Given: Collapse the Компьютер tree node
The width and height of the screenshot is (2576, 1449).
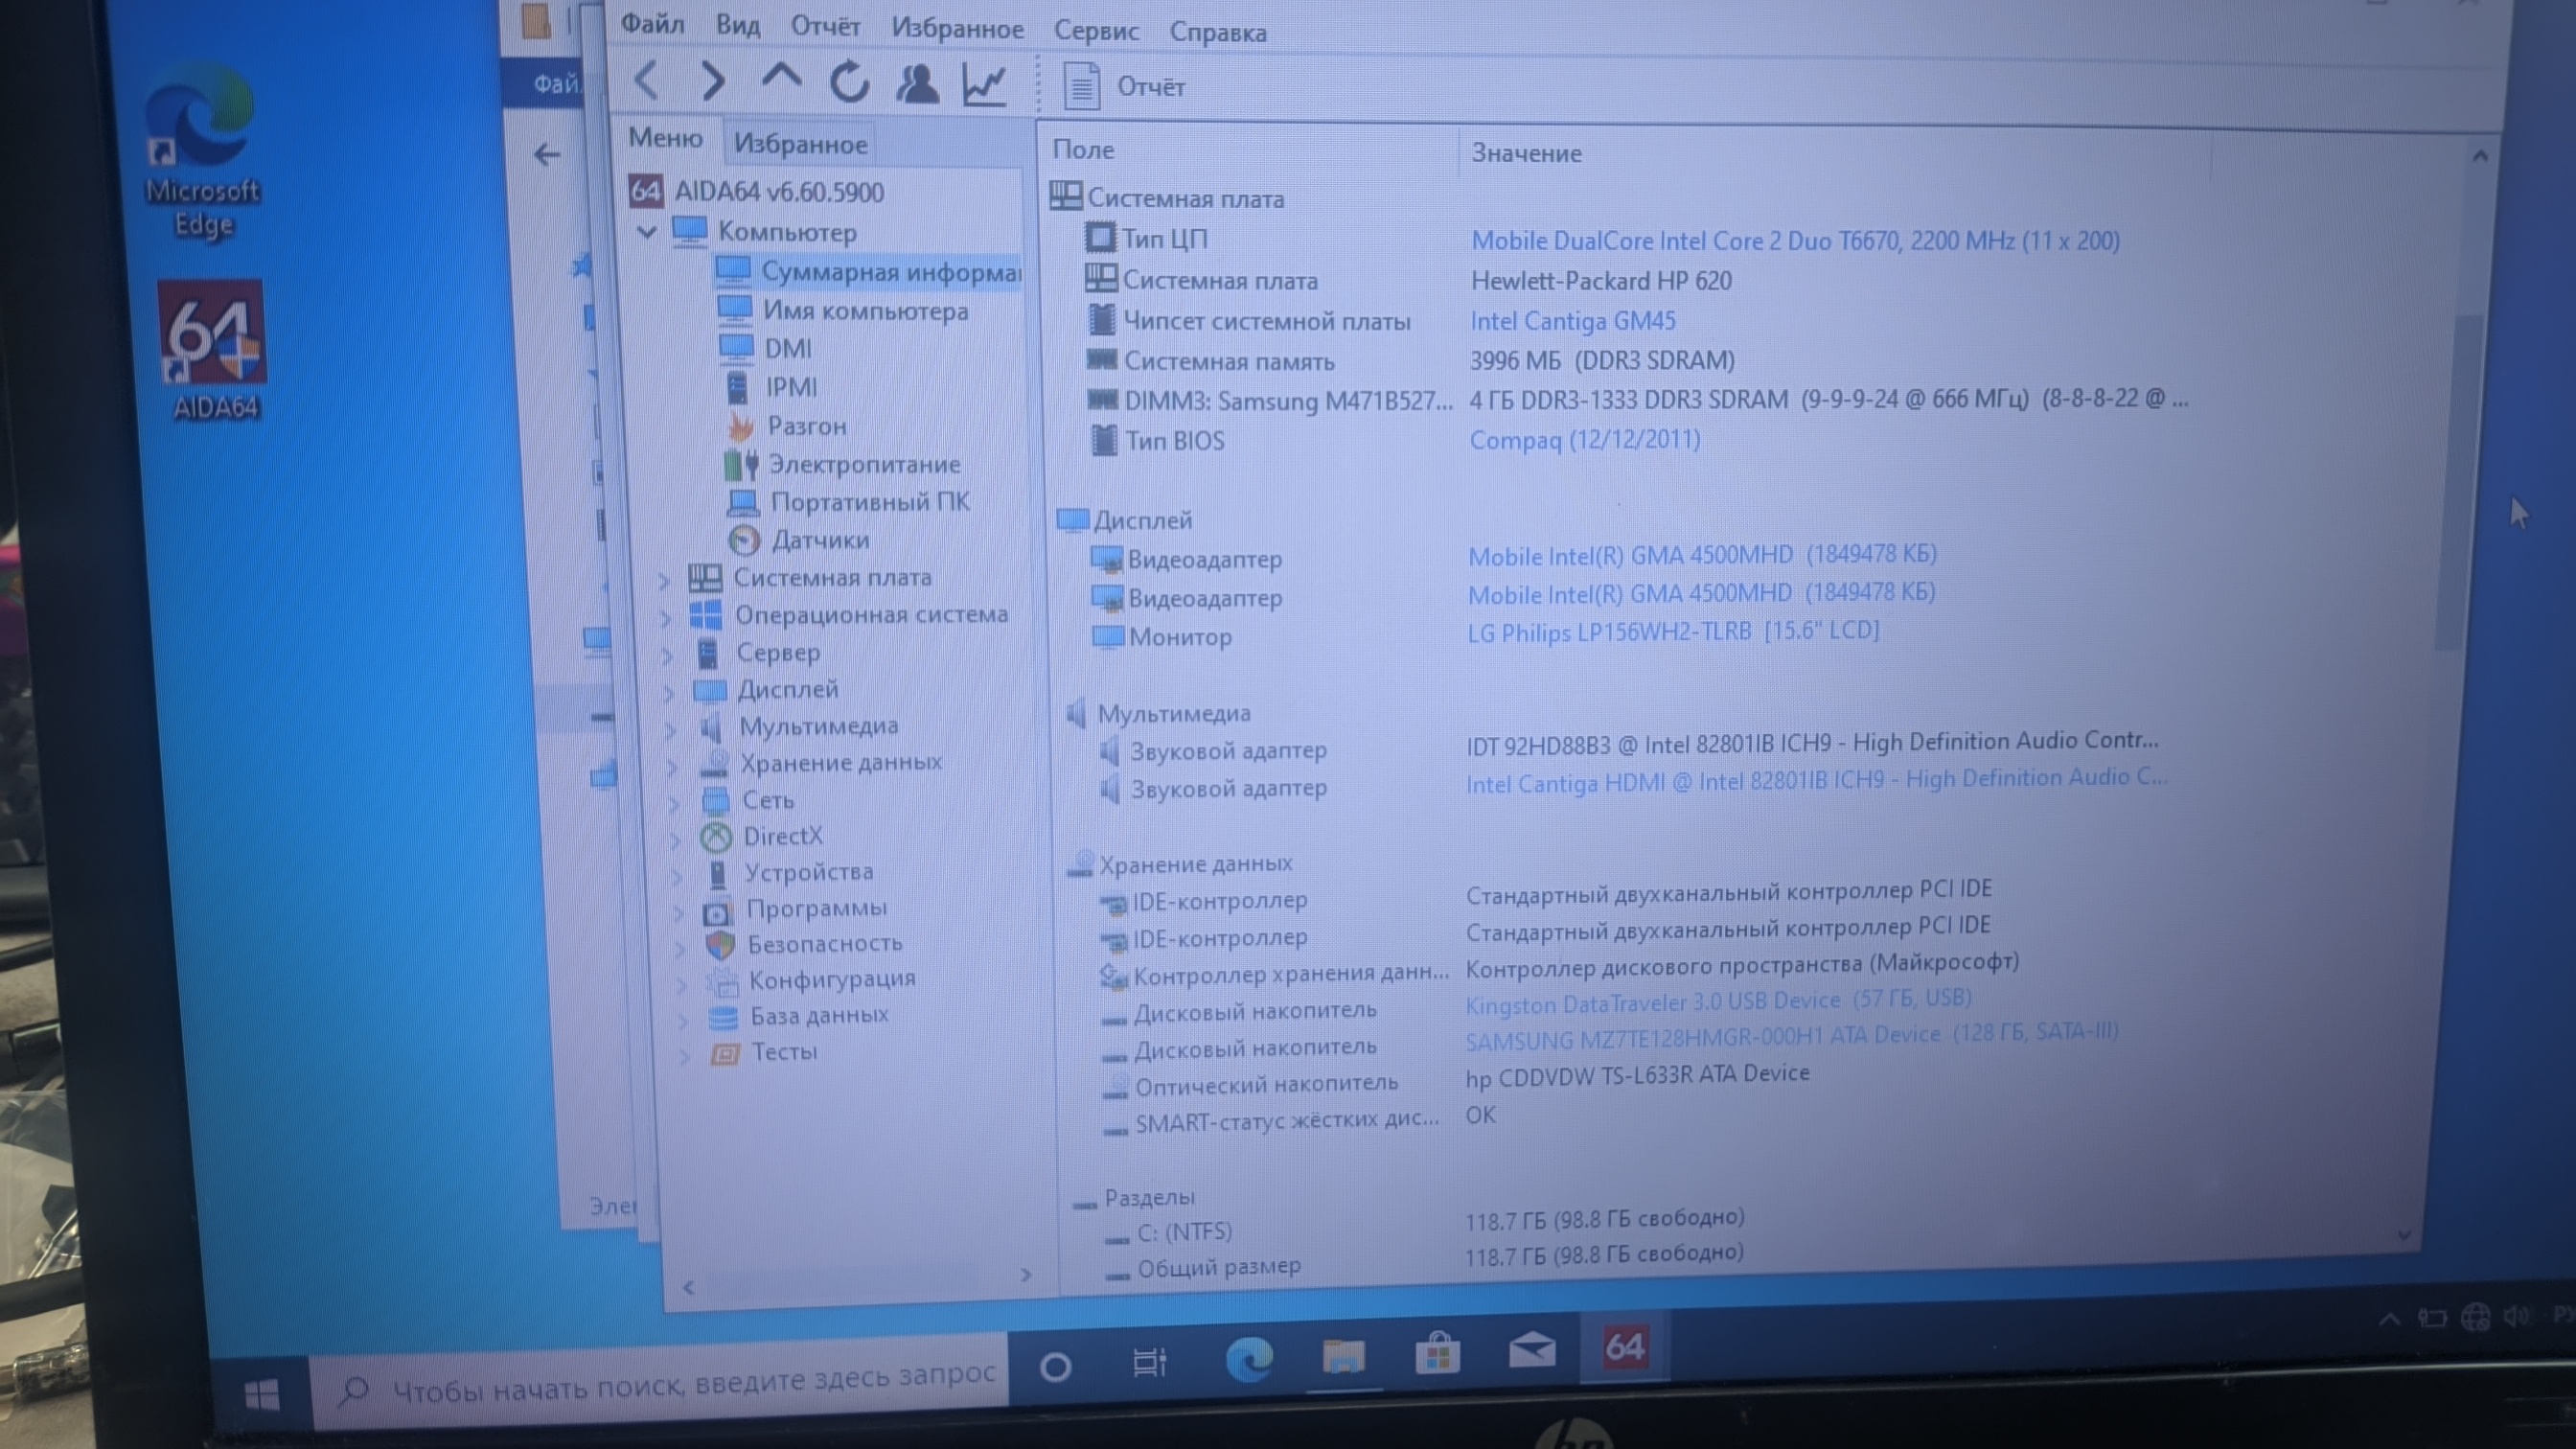Looking at the screenshot, I should (646, 232).
